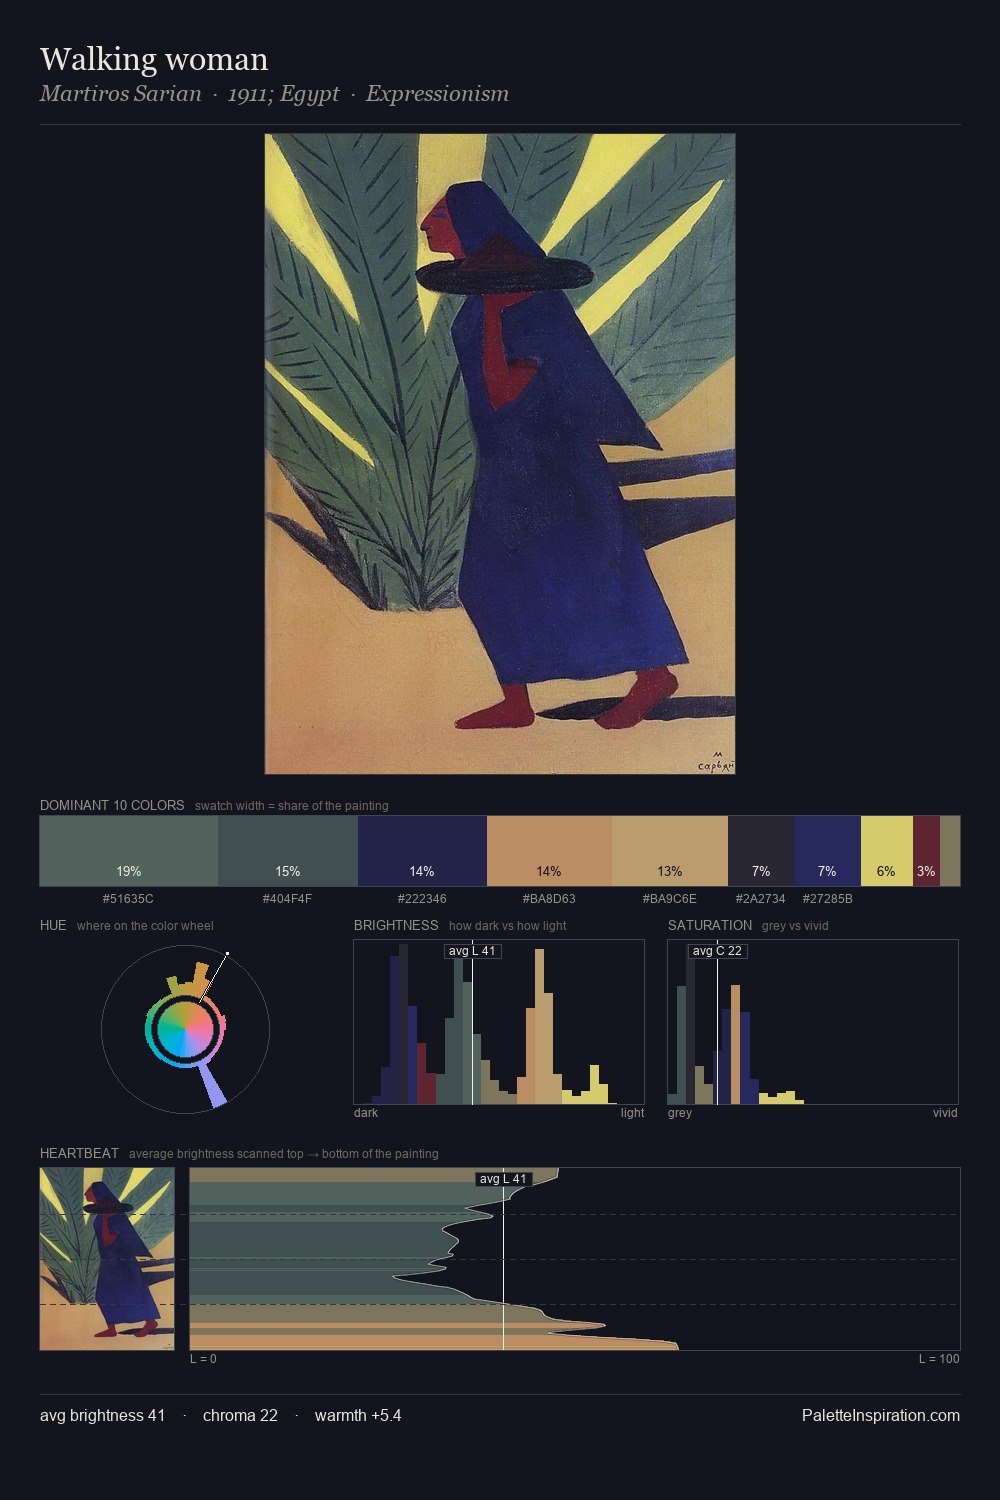The image size is (1000, 1500).
Task: Click the olive swatch at strip end
Action: (x=950, y=851)
